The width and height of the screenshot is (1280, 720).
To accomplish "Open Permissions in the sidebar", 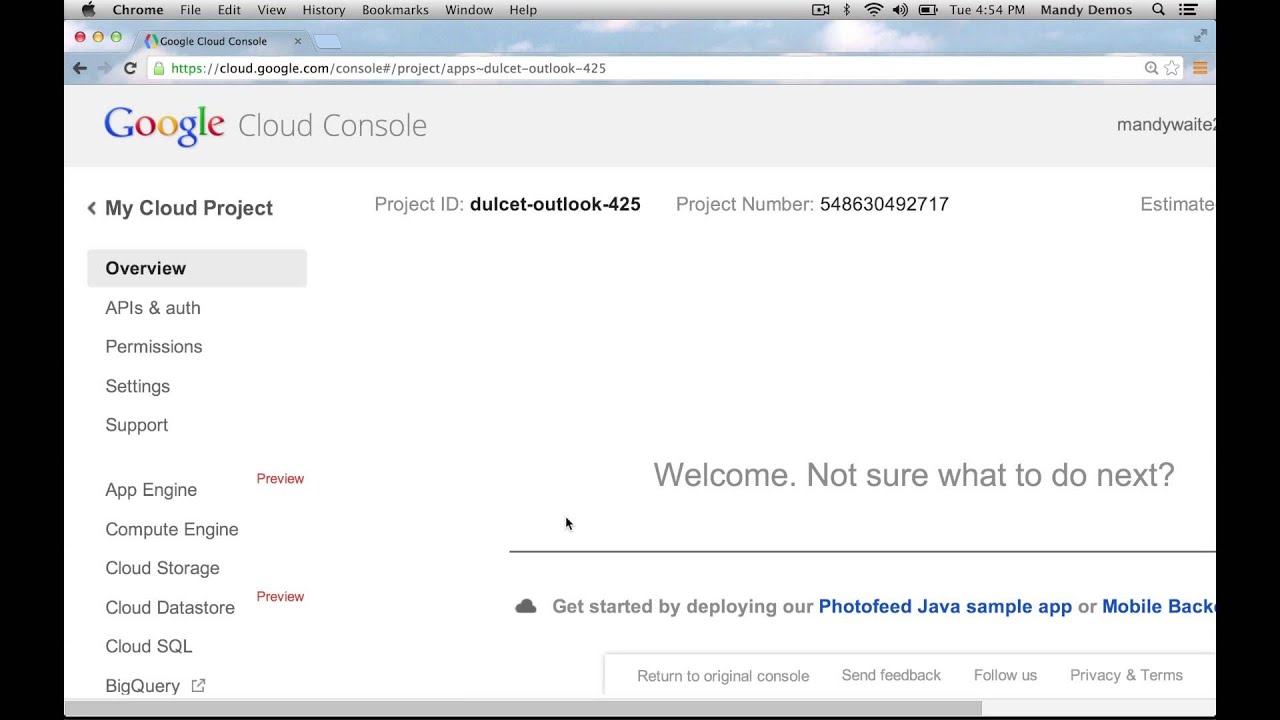I will pos(154,347).
